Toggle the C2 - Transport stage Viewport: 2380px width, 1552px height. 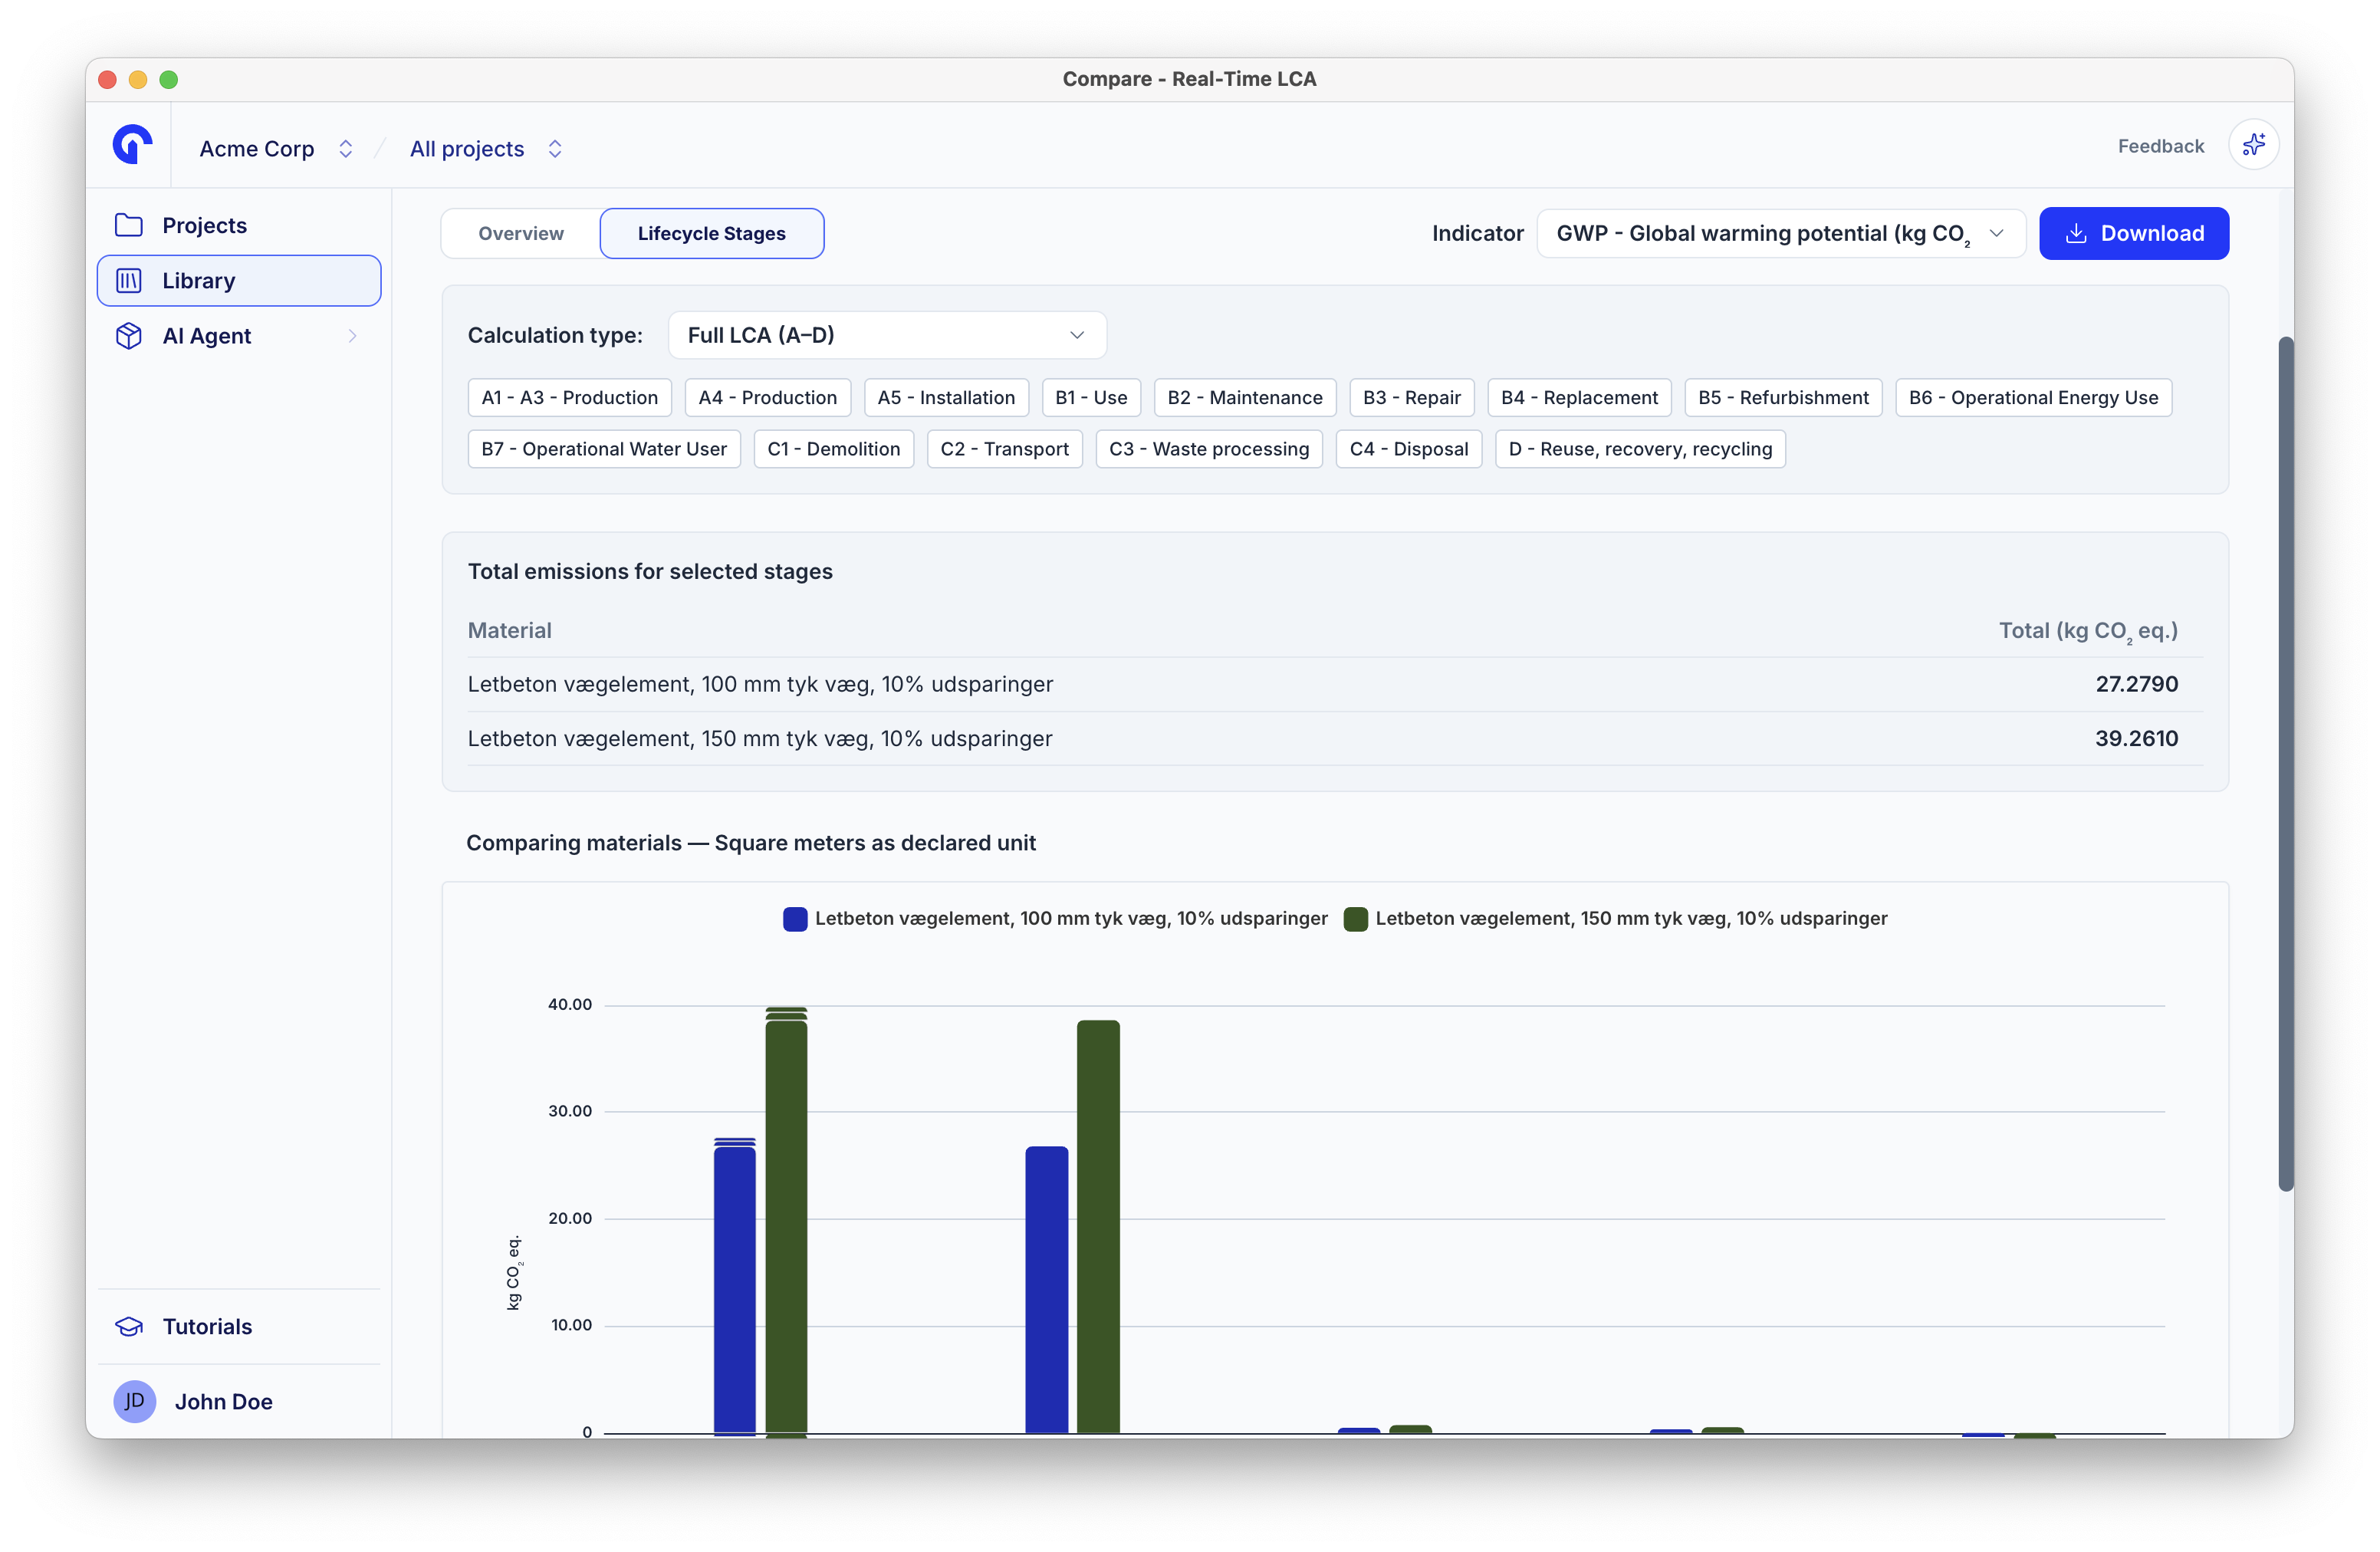click(1004, 449)
